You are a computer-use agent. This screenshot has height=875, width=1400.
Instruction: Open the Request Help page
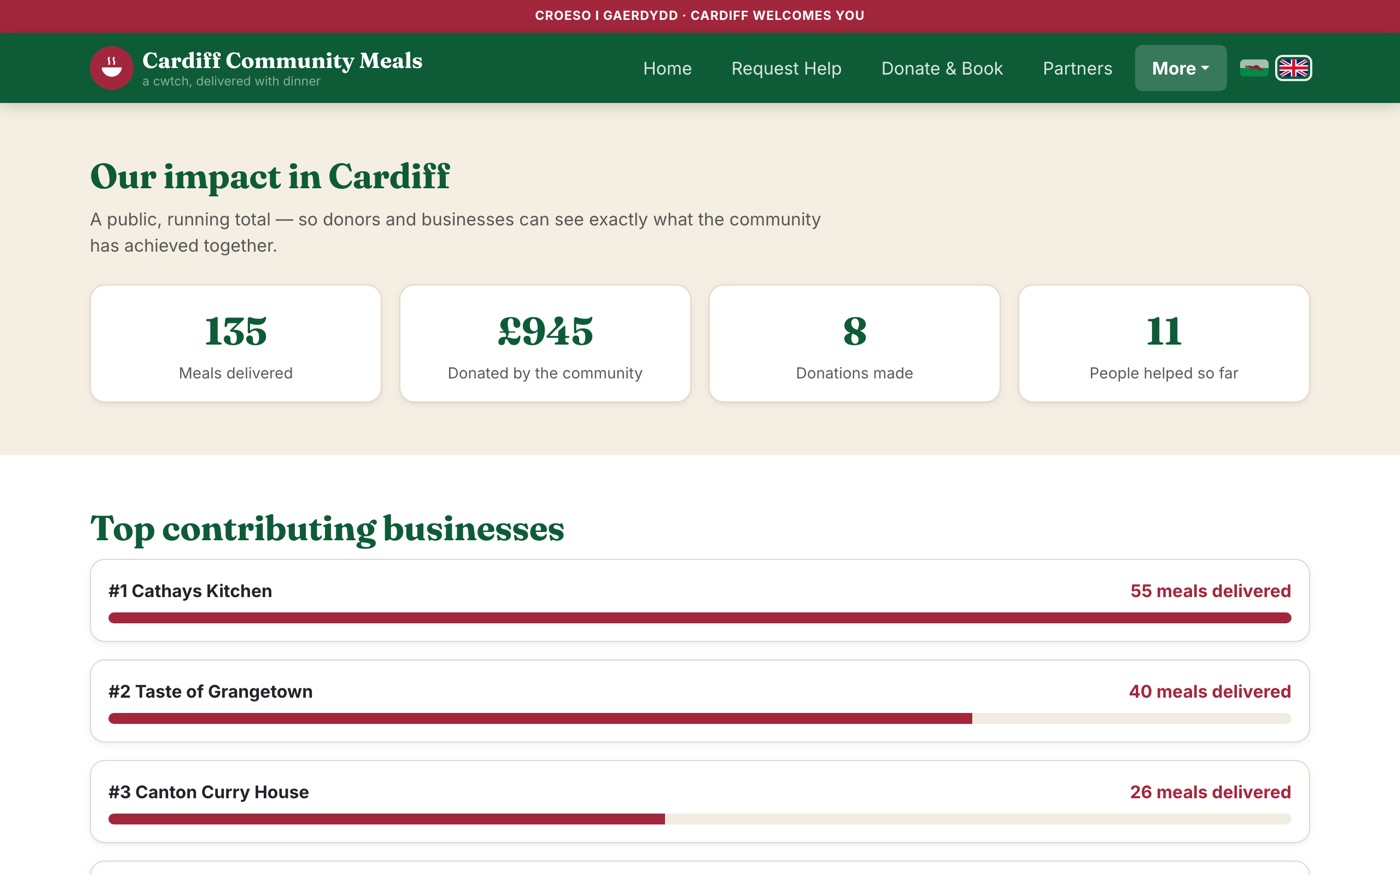(786, 68)
